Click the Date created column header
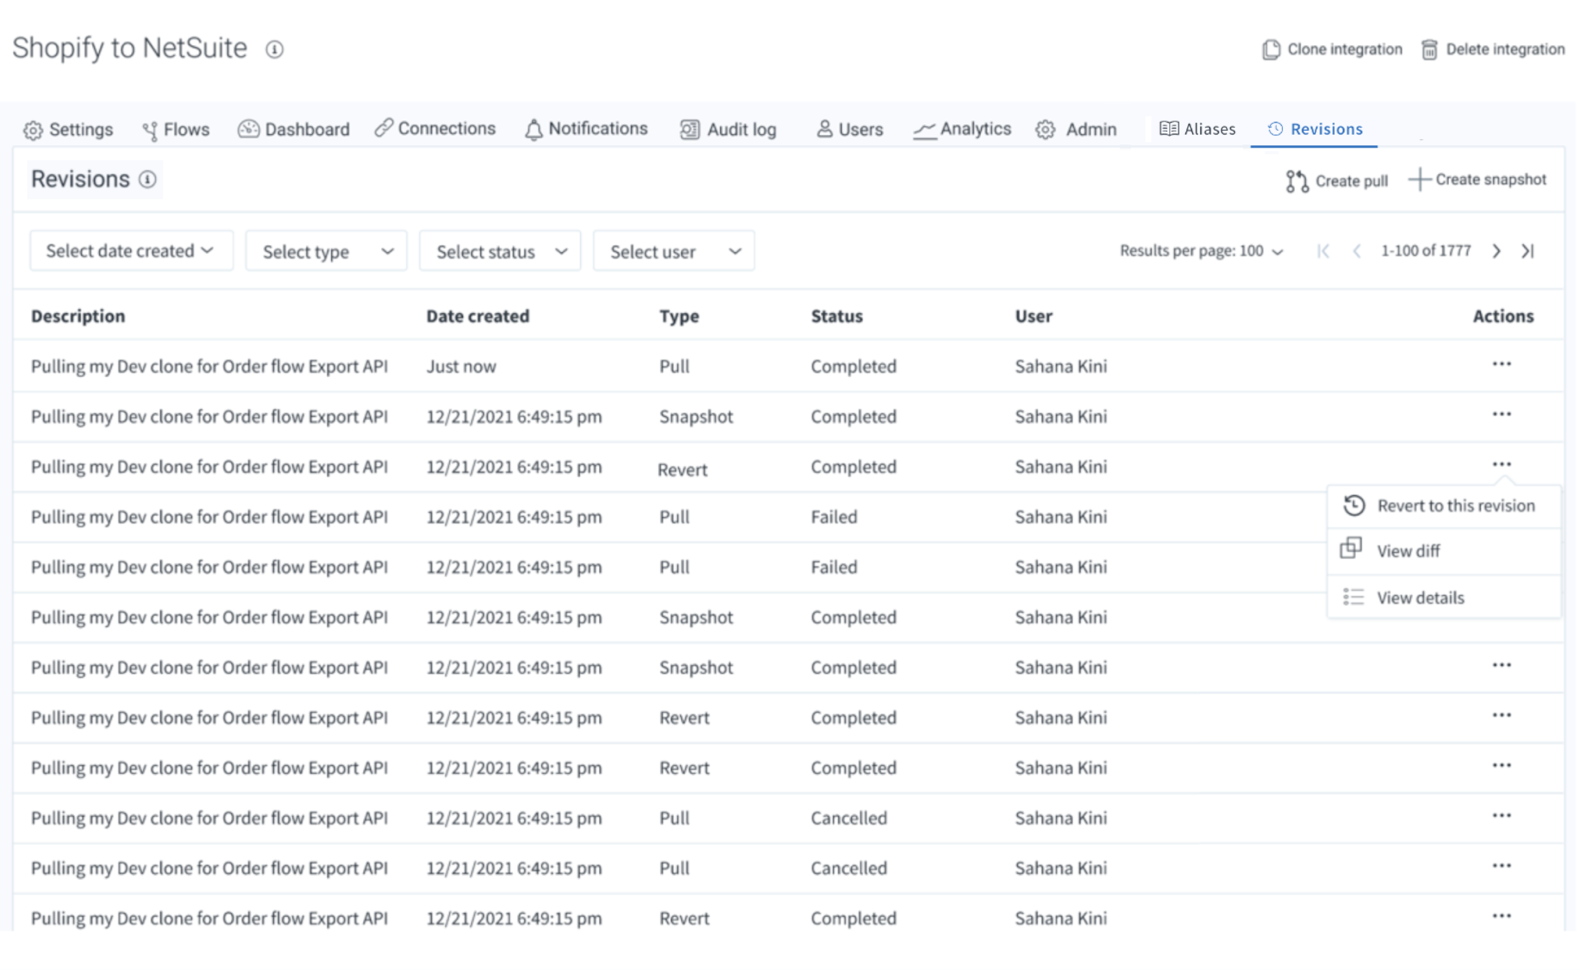Image resolution: width=1580 pixels, height=970 pixels. 478,316
